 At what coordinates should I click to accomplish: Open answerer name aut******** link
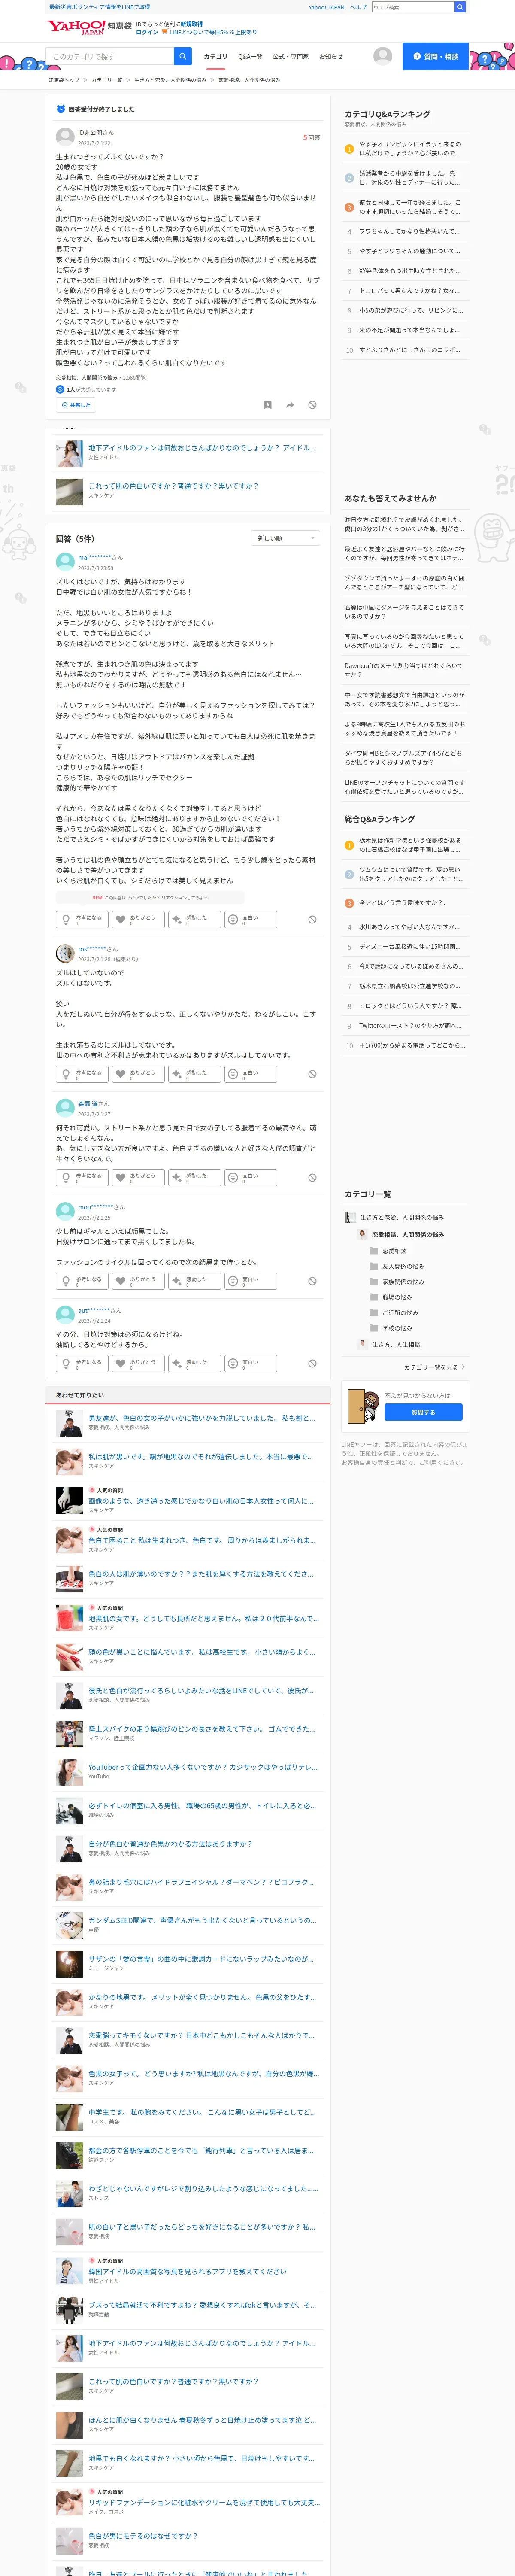(94, 1310)
